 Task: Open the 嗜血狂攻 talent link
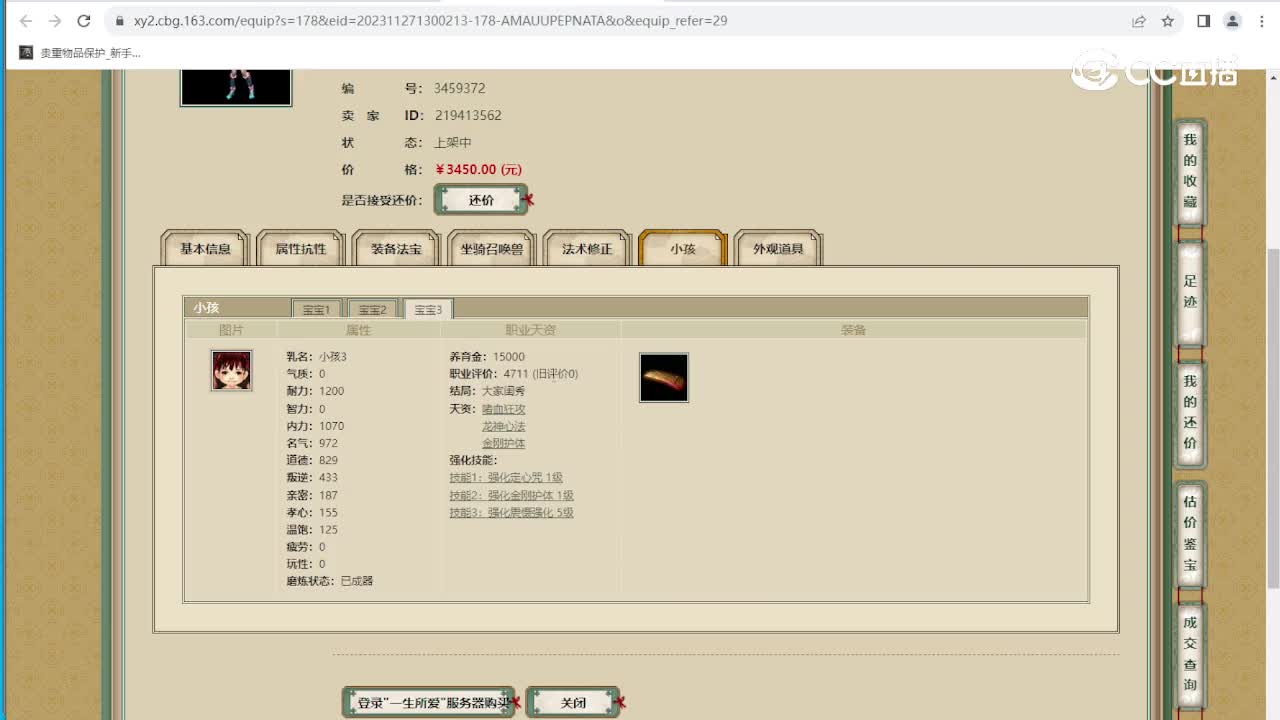(504, 409)
